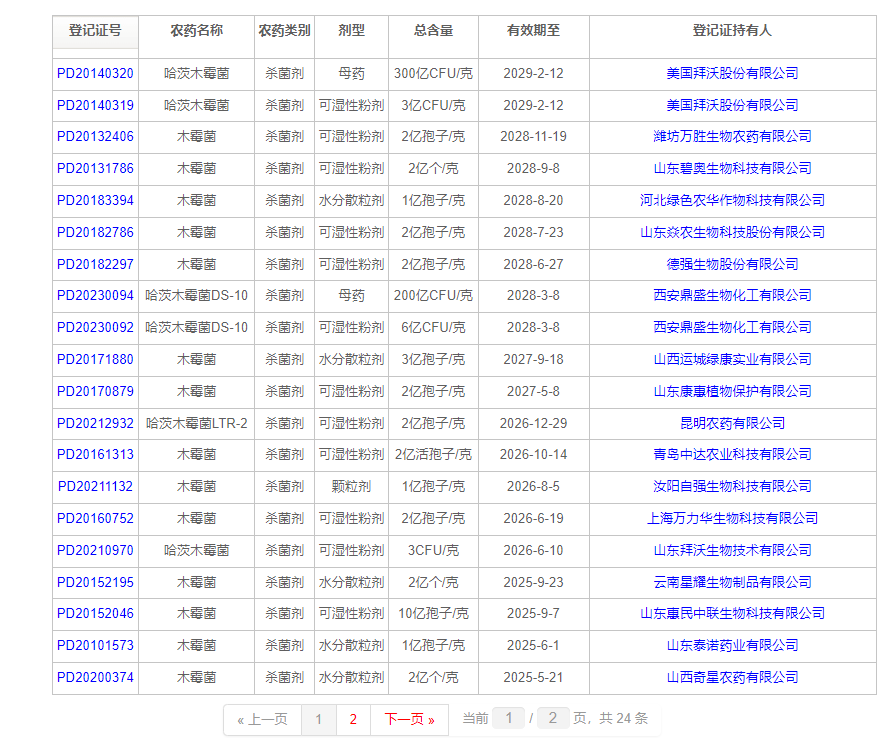This screenshot has height=738, width=885.
Task: Open registration record PD20140320
Action: (x=94, y=73)
